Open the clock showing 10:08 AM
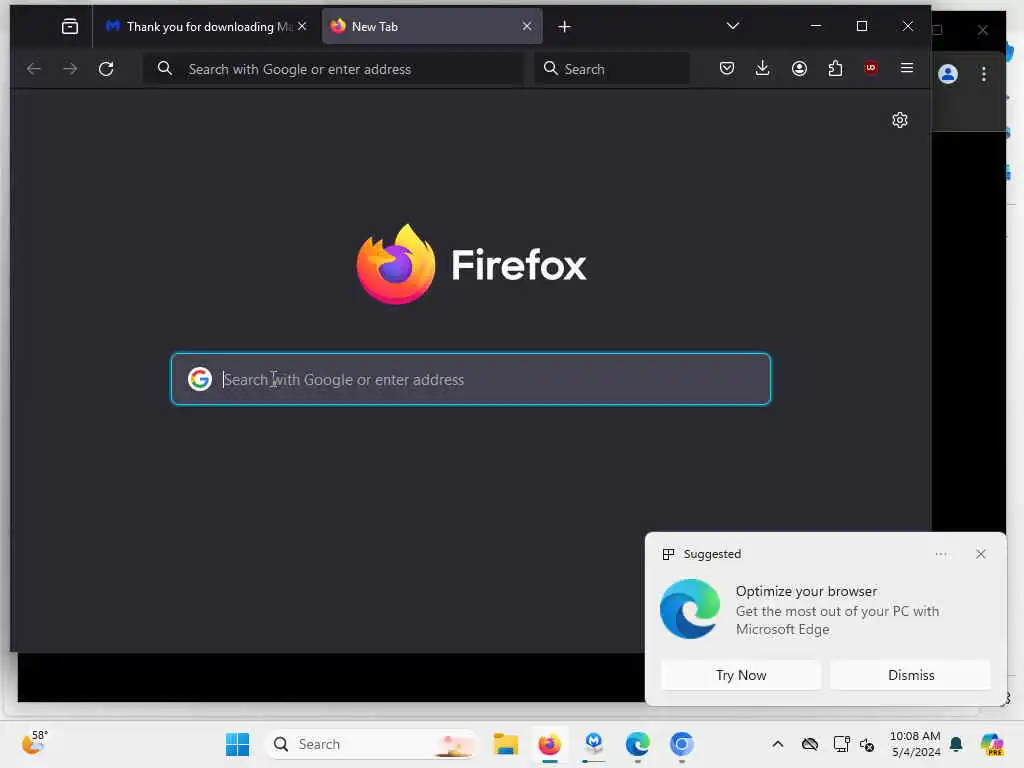Screen dimensions: 1024x768 point(915,744)
